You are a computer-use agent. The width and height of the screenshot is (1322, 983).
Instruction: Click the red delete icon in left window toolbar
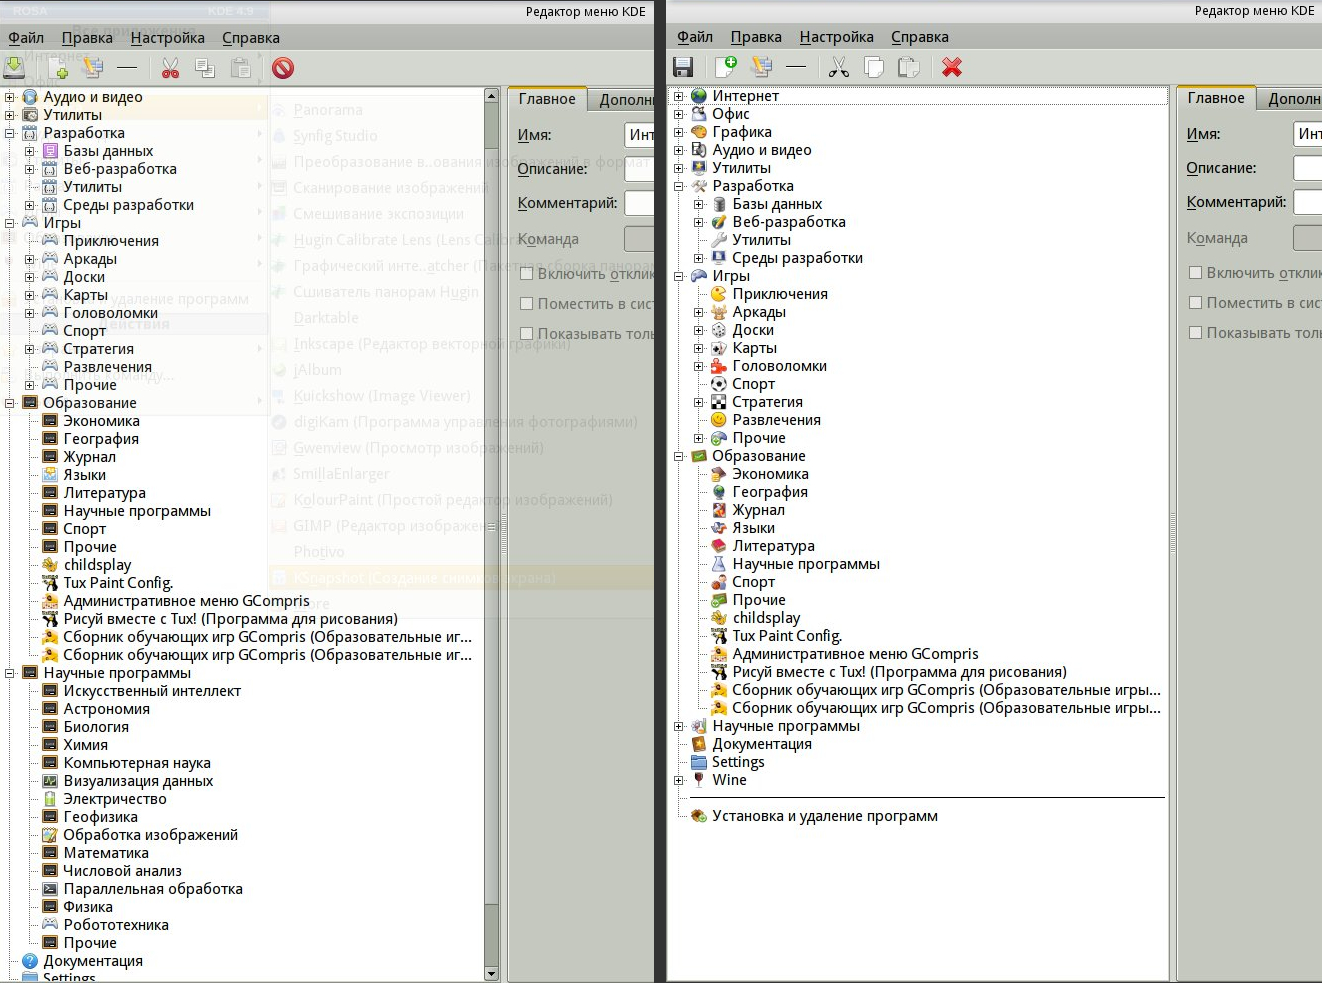click(283, 67)
